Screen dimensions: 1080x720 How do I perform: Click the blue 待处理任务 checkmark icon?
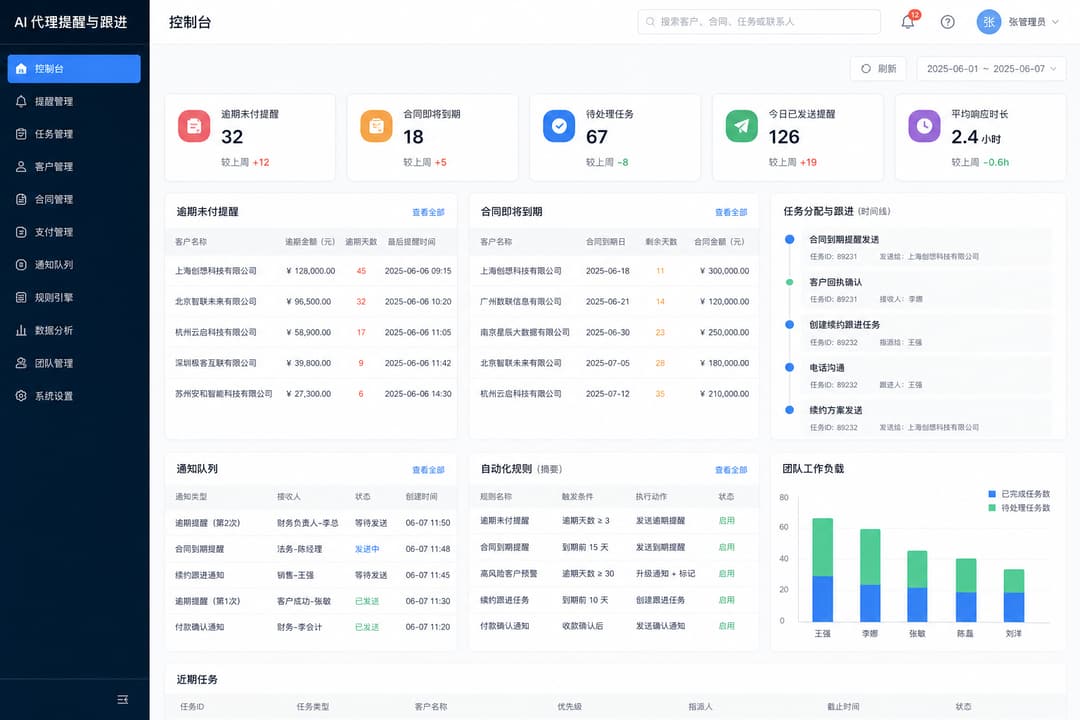pyautogui.click(x=559, y=126)
